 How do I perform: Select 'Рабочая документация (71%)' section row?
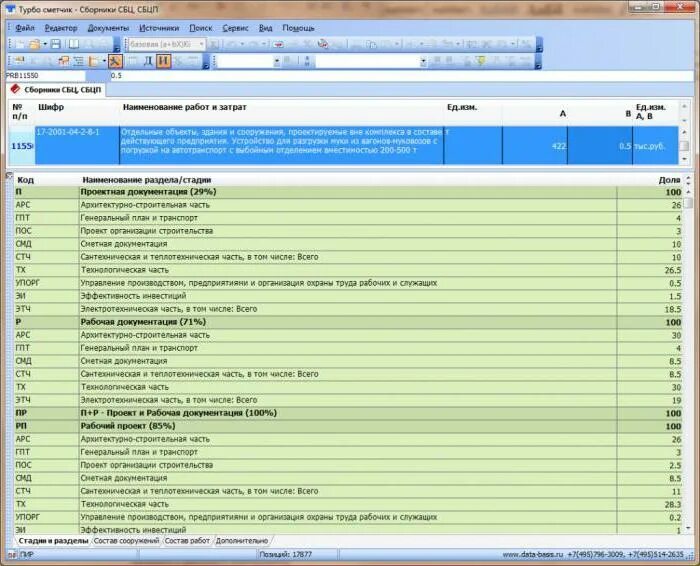(348, 322)
